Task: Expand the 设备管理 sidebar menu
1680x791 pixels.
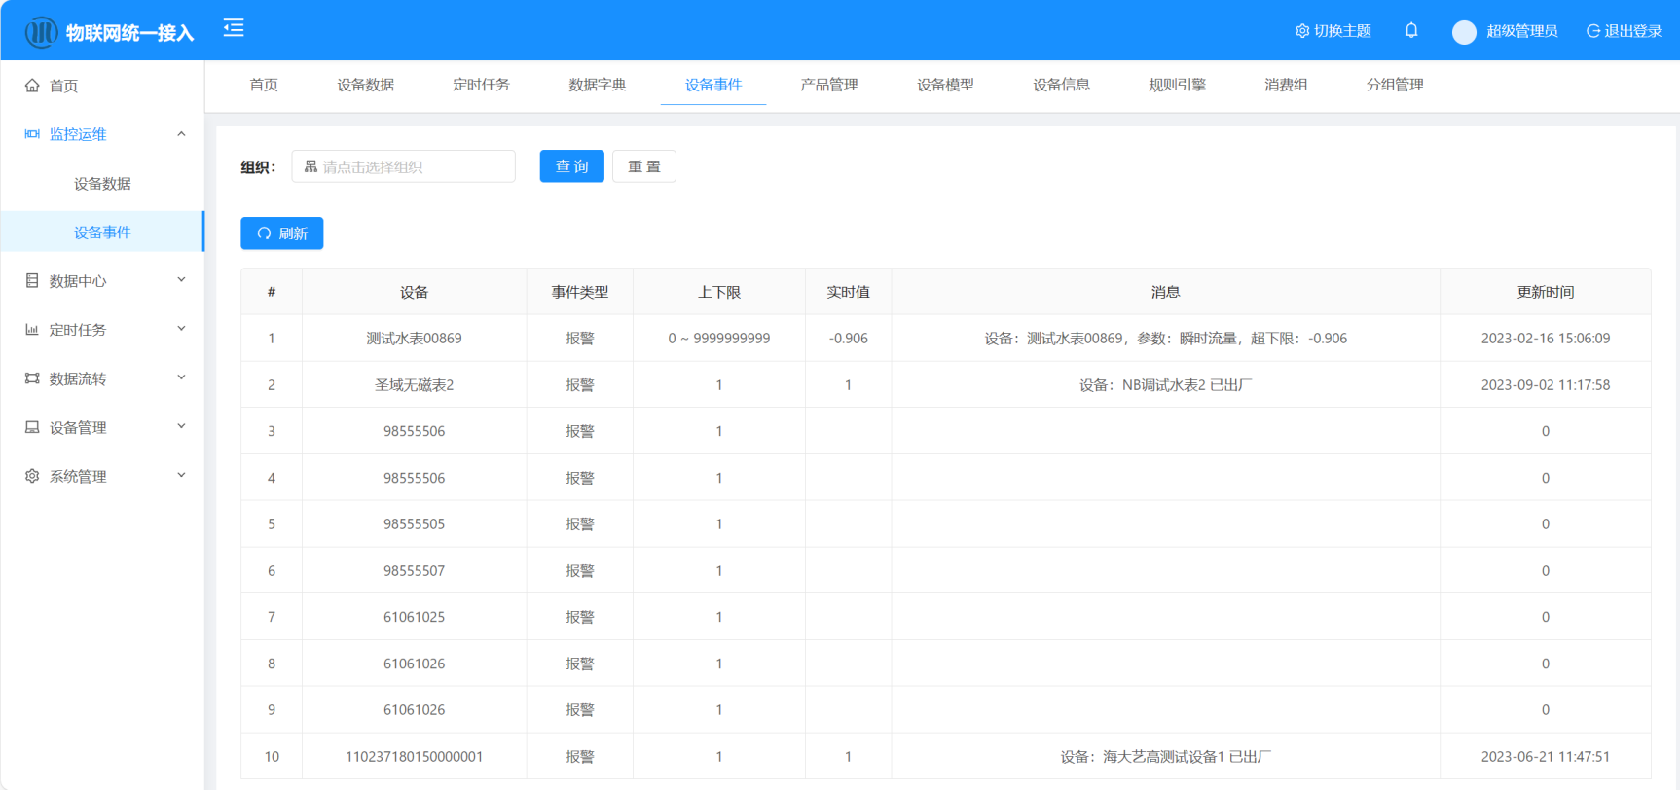Action: tap(181, 427)
